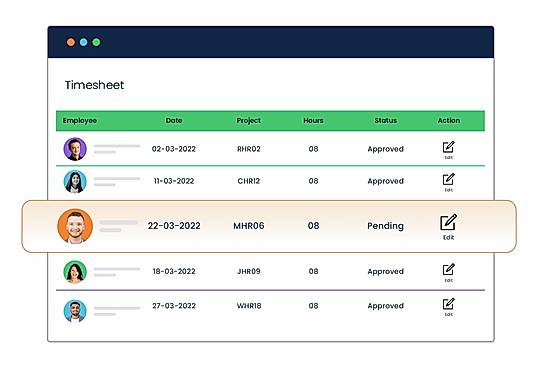This screenshot has height=368, width=538.
Task: Click Approved status in CHR12 row
Action: 386,181
